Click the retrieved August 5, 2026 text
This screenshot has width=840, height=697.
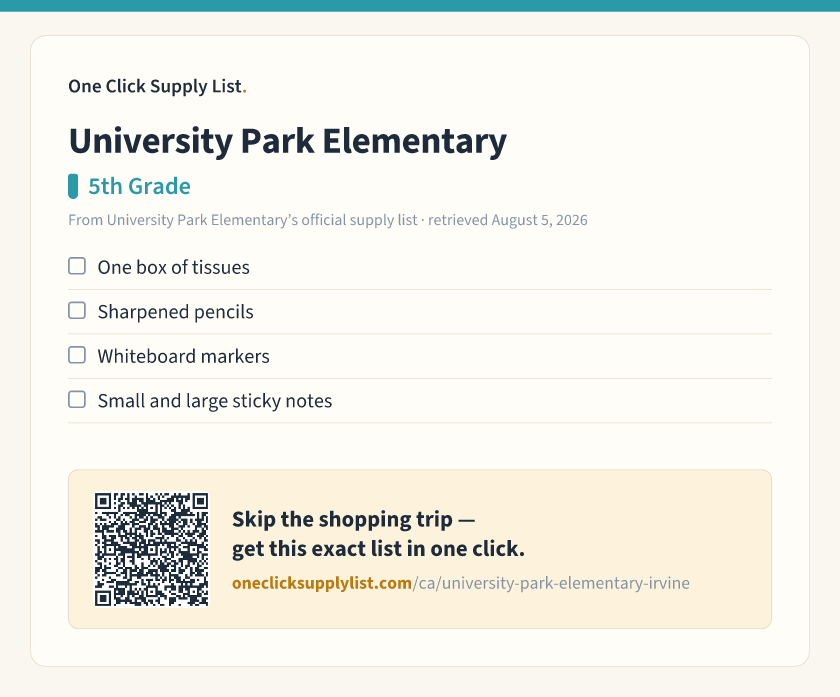508,220
